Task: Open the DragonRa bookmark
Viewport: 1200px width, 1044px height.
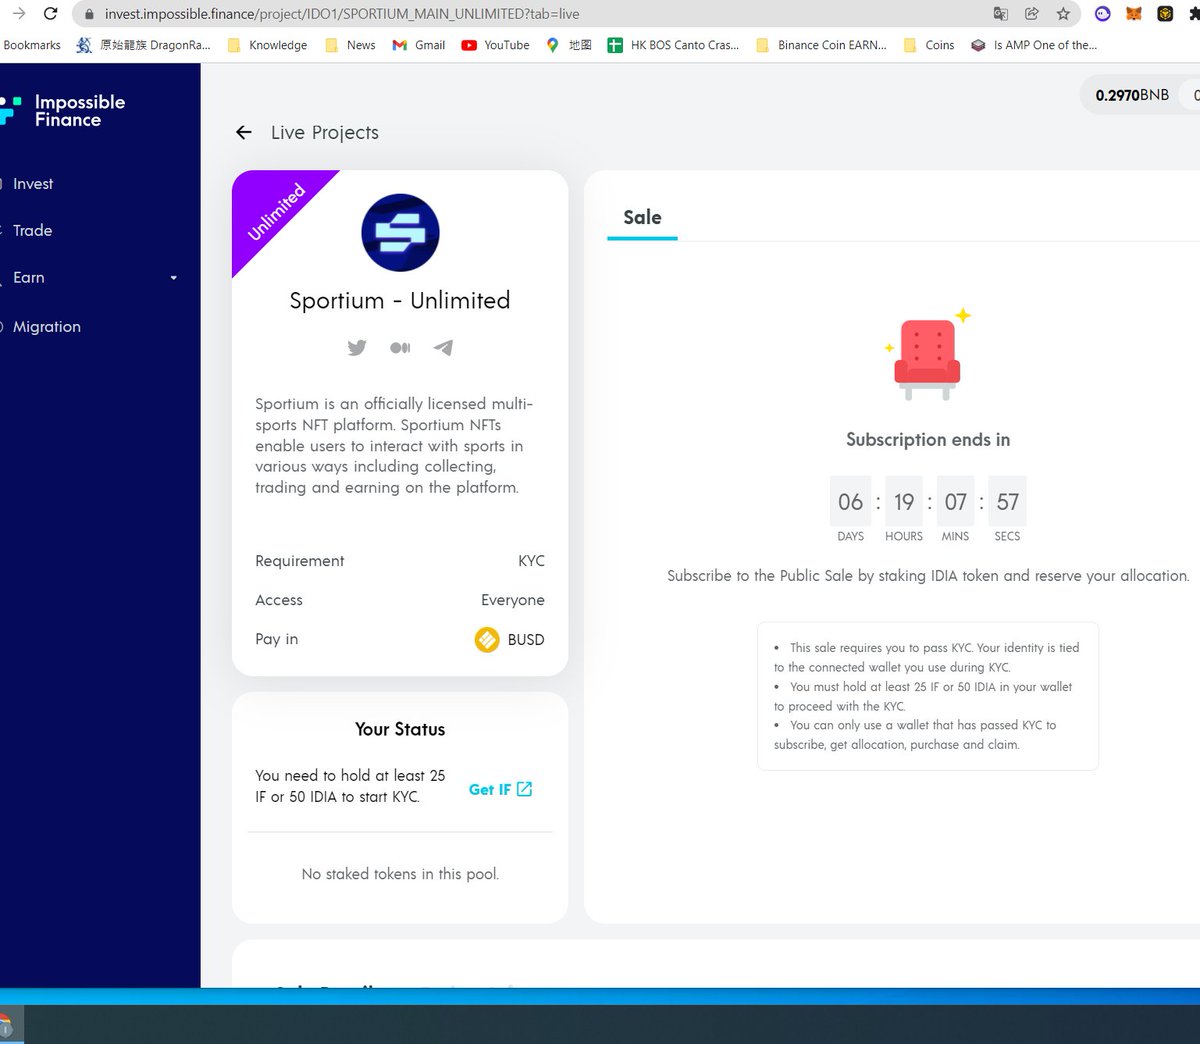Action: tap(143, 45)
